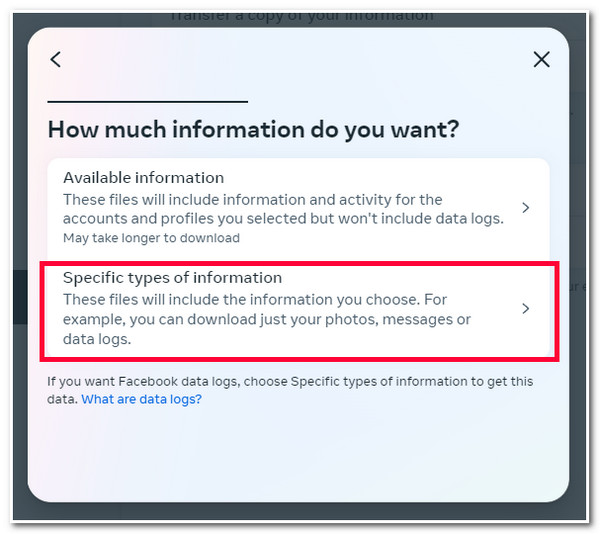Click the How much information do you want? heading
Screen dimensions: 600x534
253,130
